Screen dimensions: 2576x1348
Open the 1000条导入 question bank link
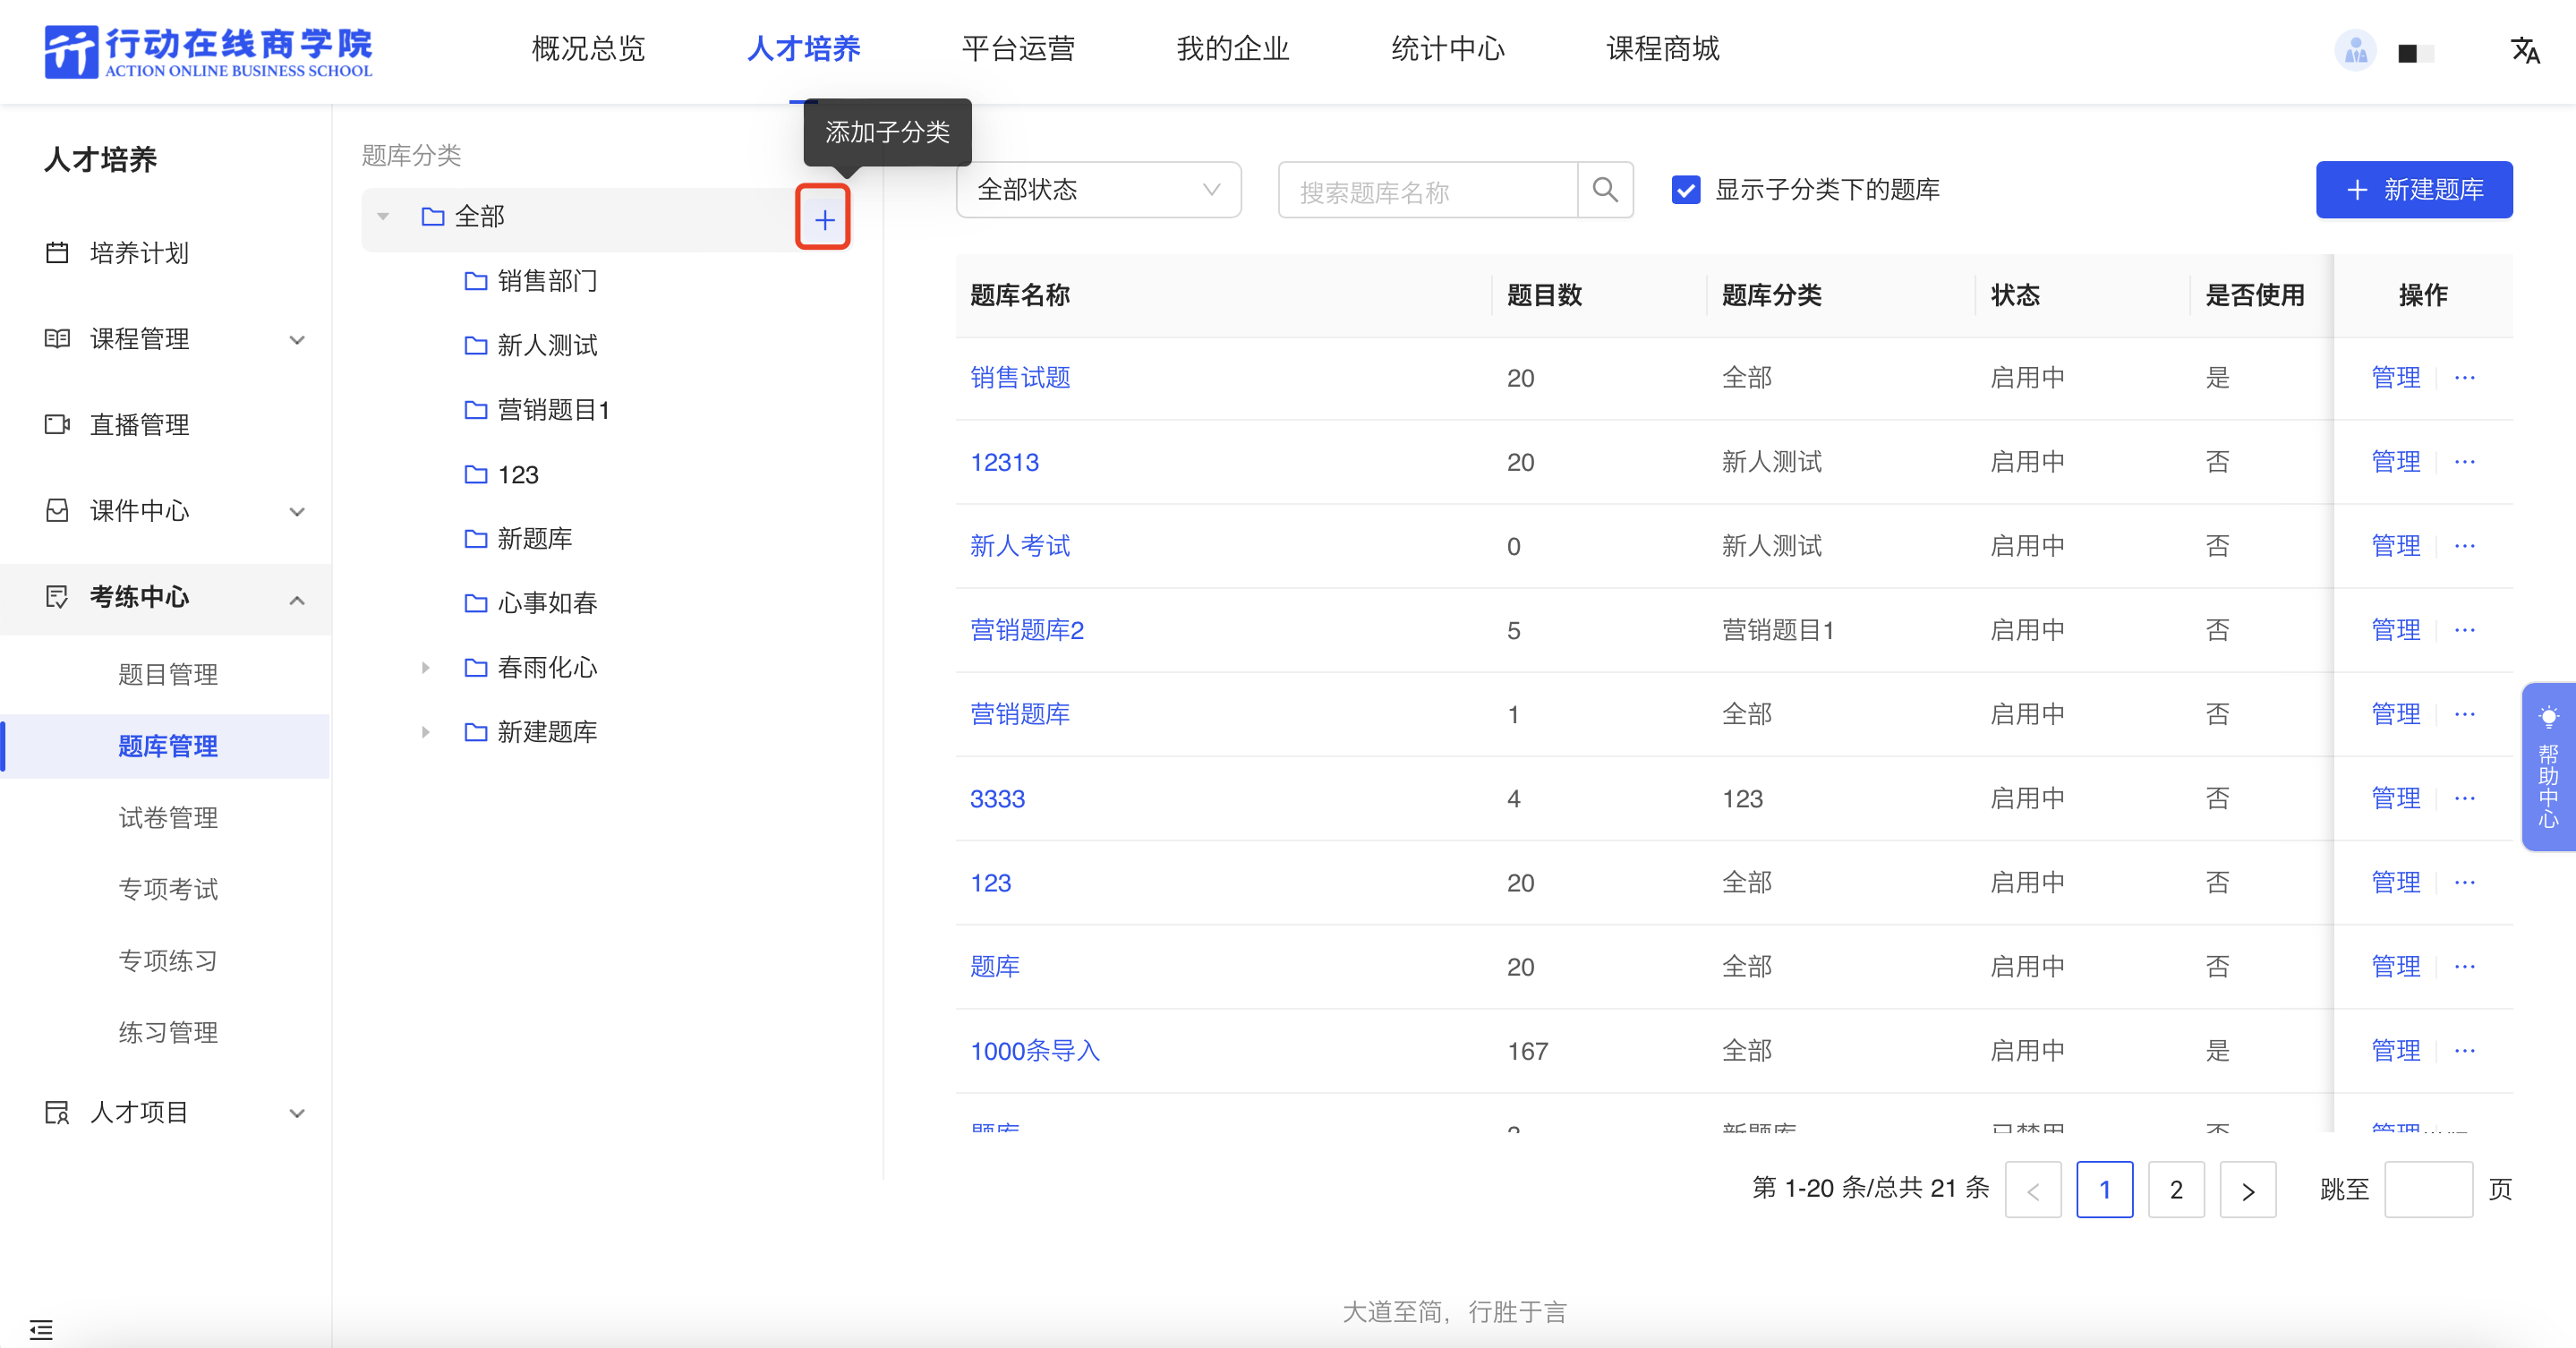(1035, 1051)
